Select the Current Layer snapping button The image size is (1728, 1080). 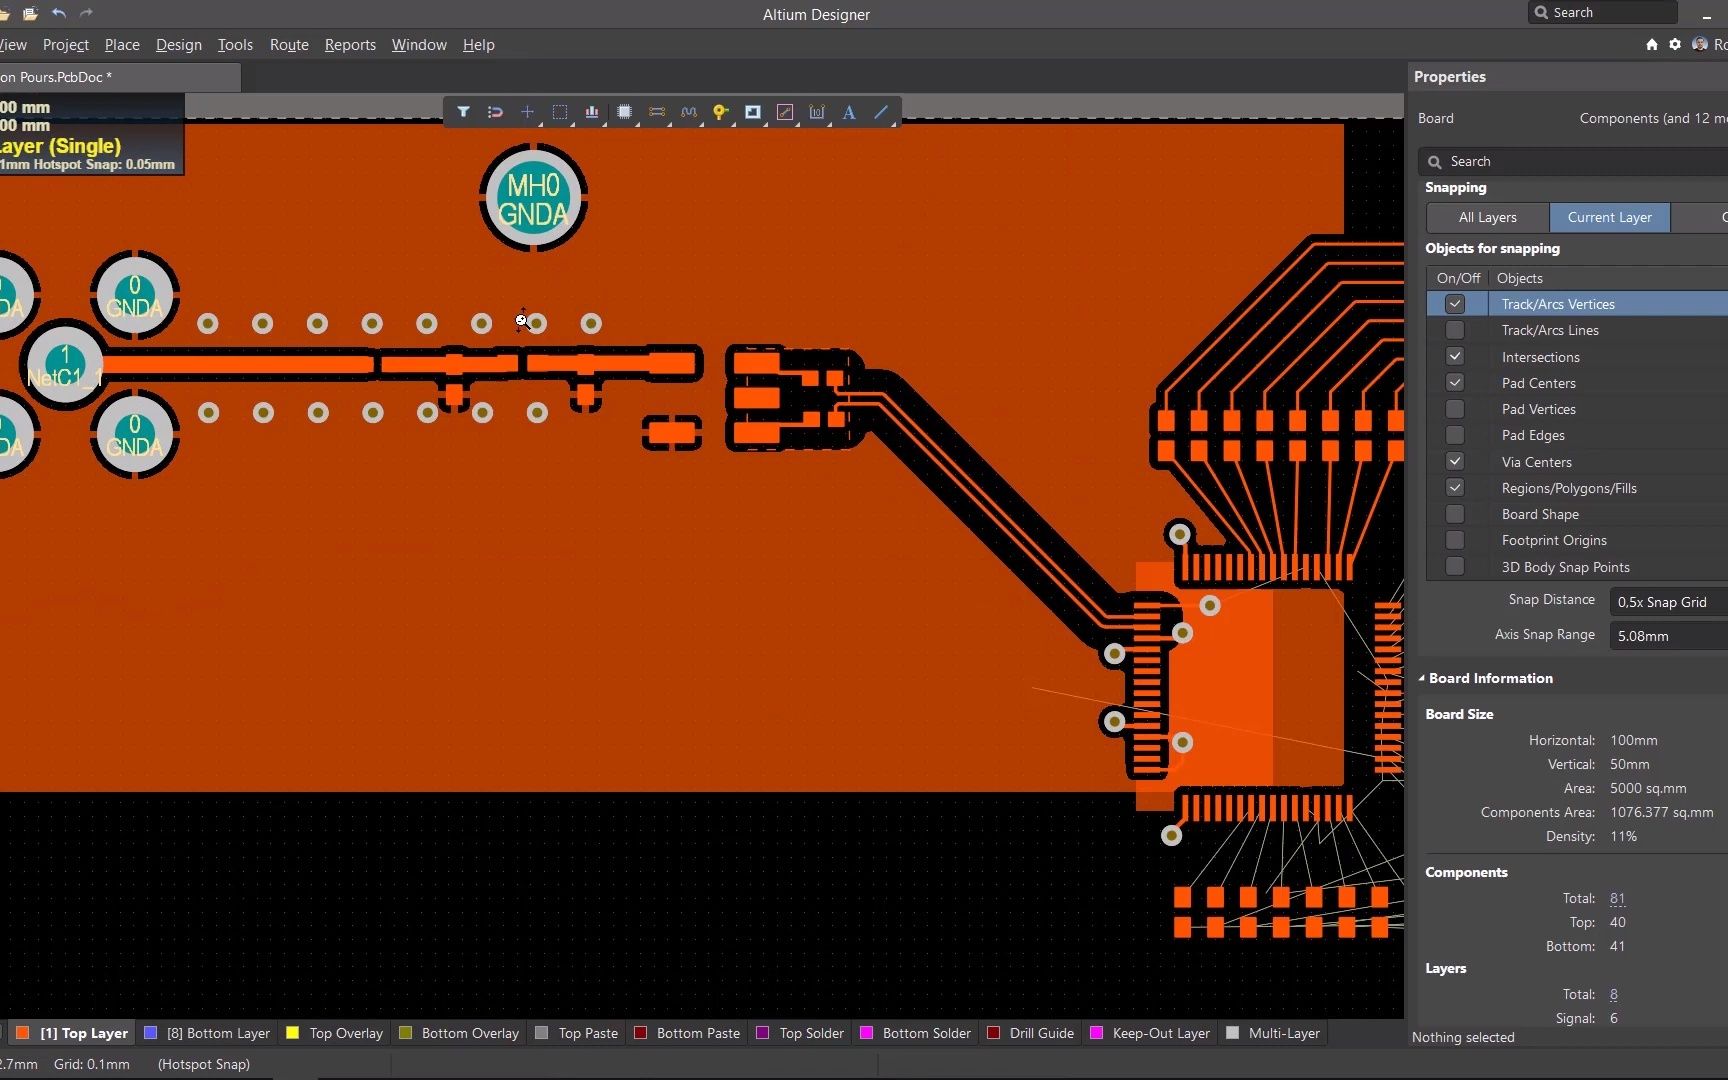click(1609, 217)
